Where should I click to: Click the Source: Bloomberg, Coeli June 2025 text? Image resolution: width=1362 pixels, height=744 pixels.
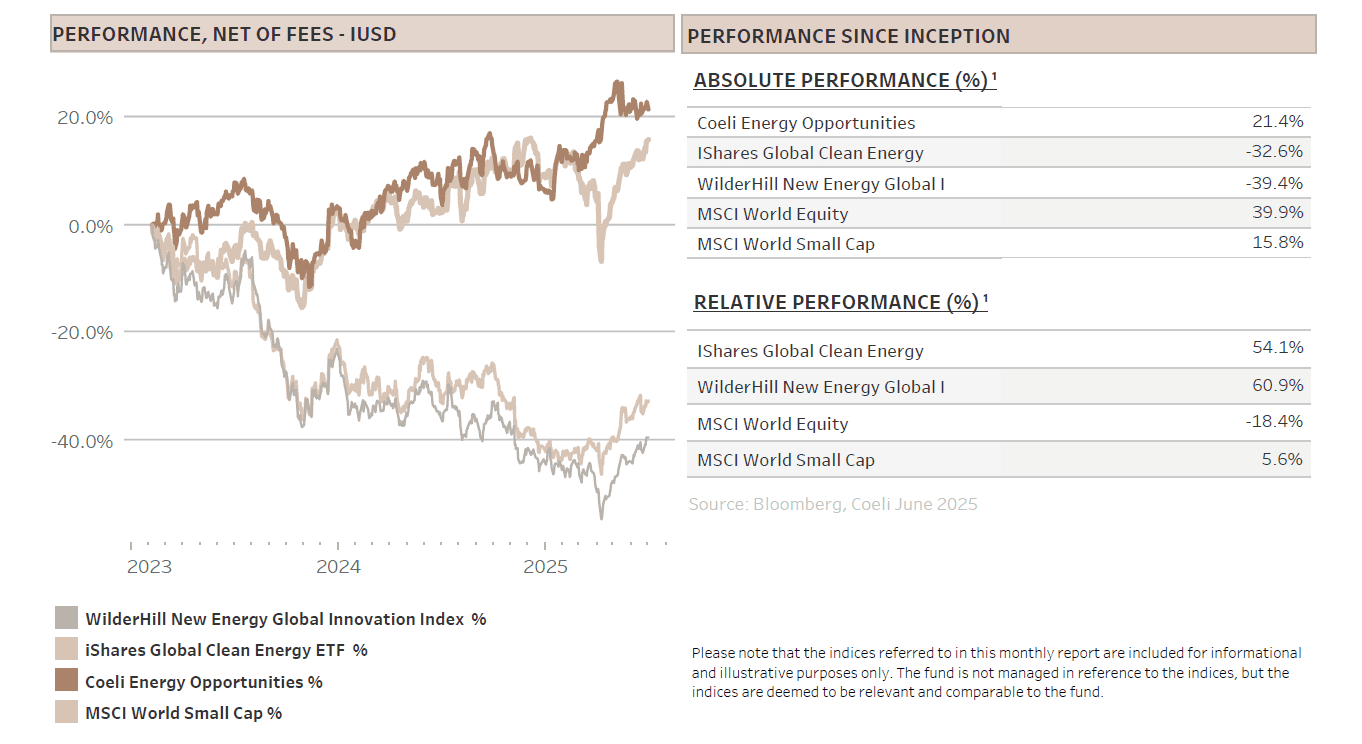[833, 504]
